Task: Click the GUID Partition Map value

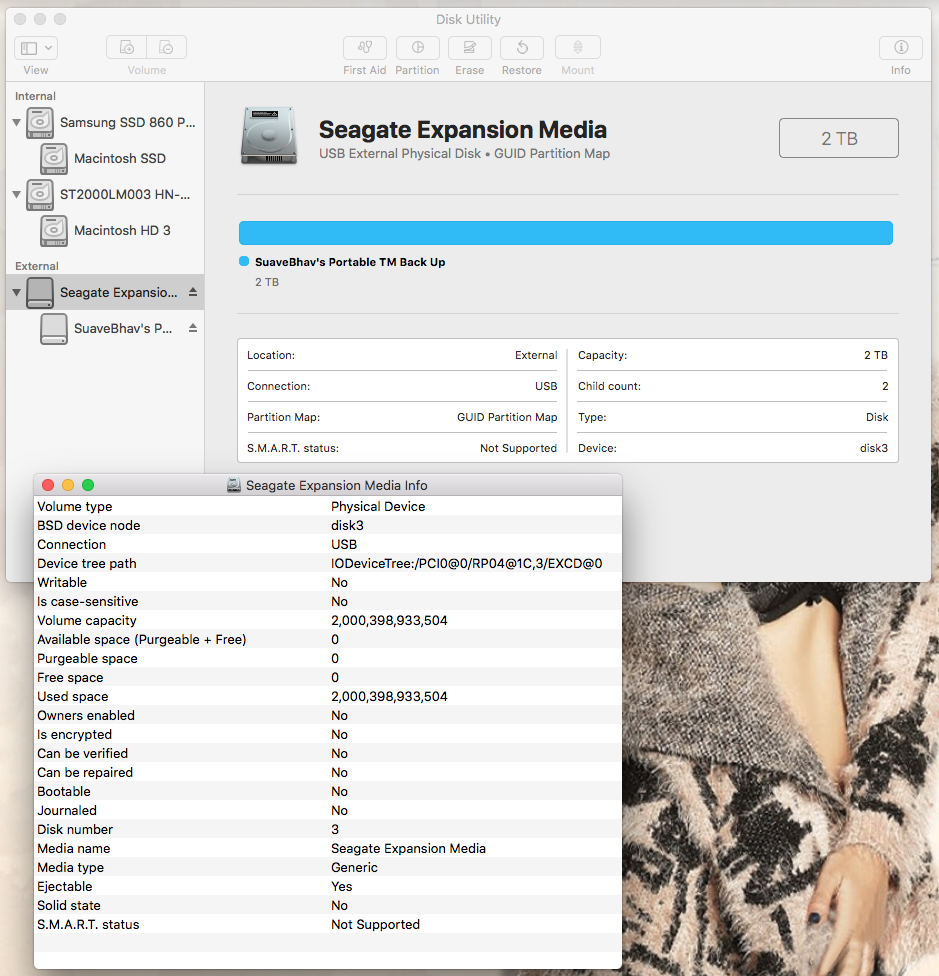Action: (507, 417)
